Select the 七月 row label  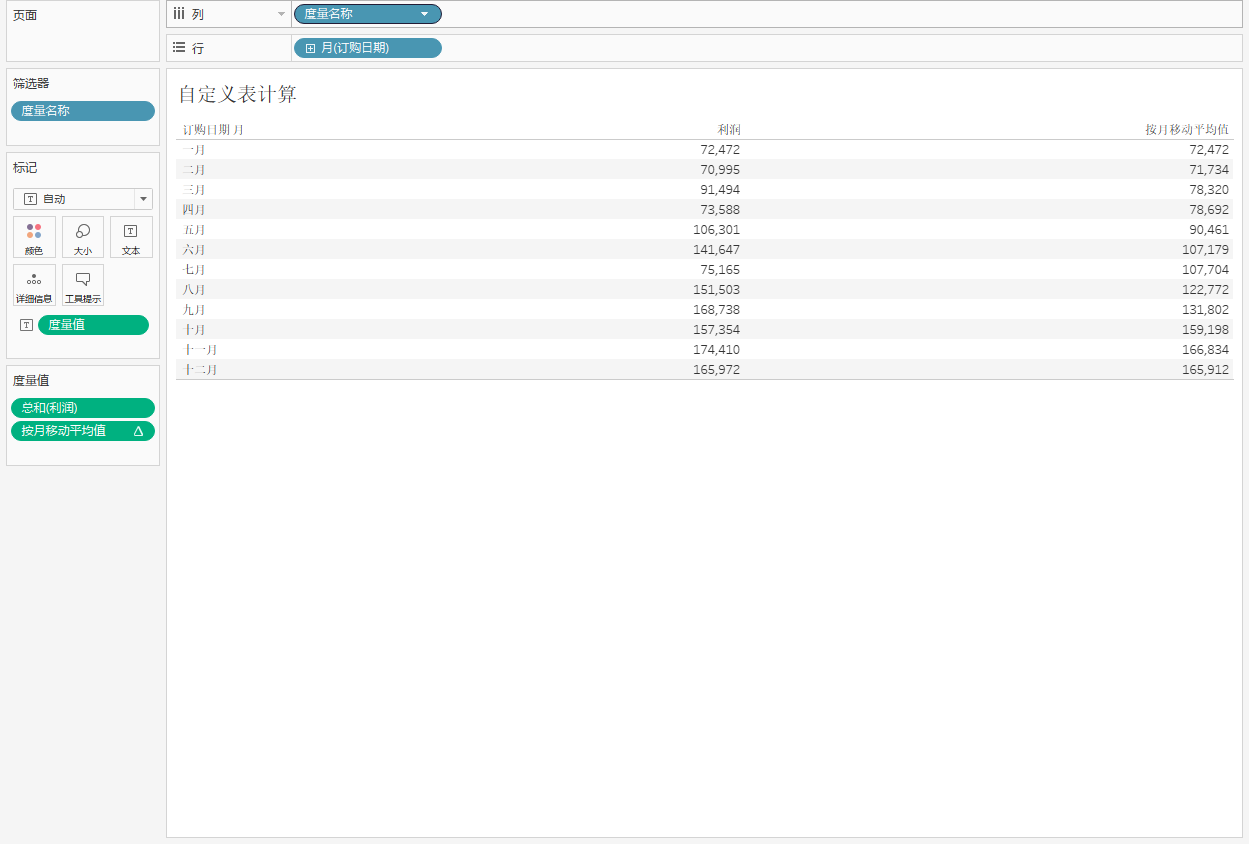coord(194,270)
